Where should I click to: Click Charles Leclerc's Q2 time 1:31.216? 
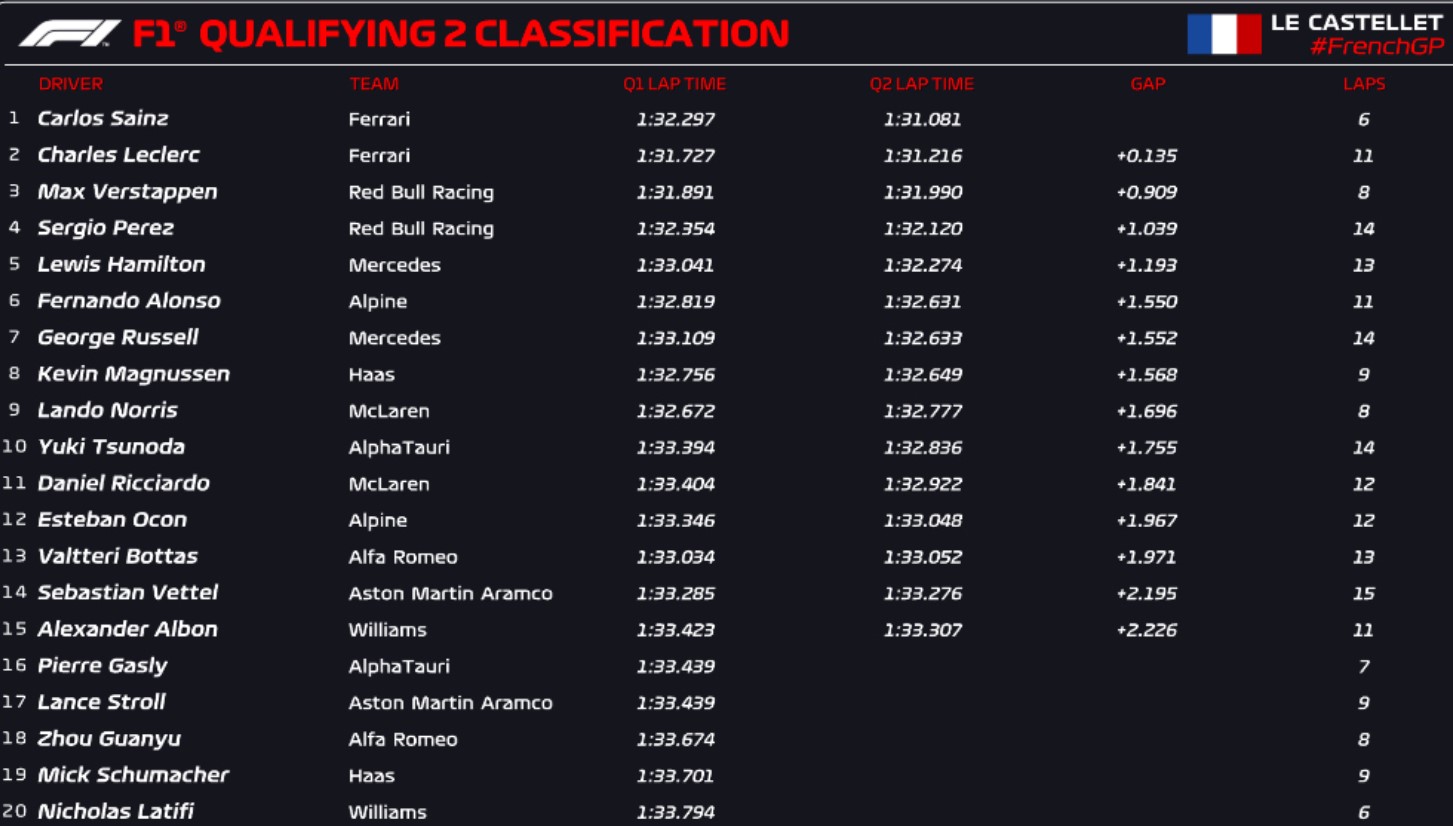pyautogui.click(x=922, y=156)
